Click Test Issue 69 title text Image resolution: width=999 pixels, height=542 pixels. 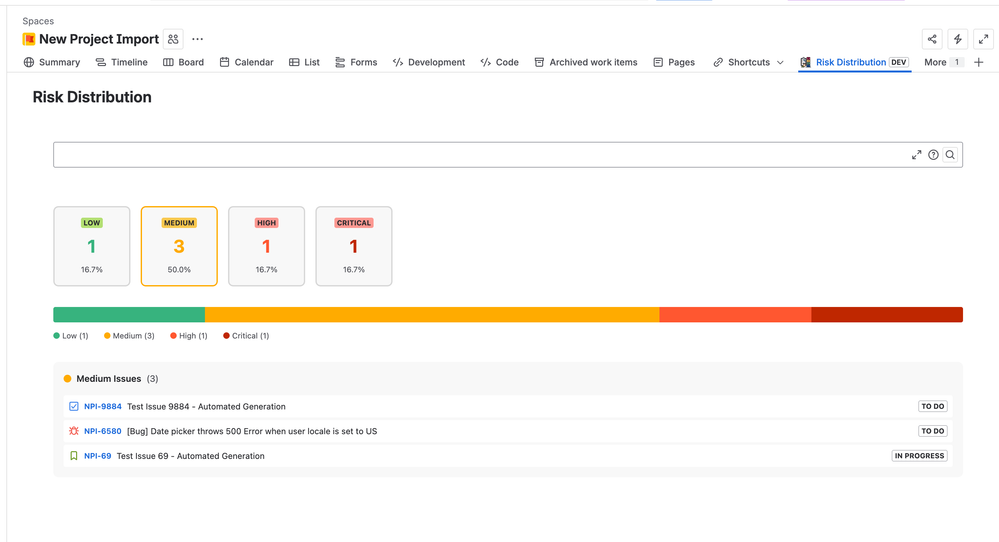point(190,456)
